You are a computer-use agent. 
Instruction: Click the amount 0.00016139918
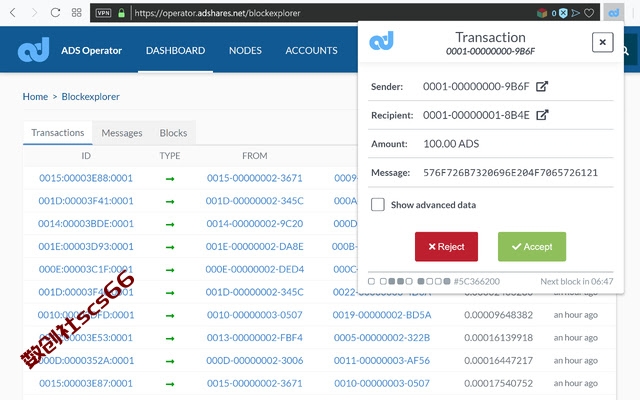point(498,338)
